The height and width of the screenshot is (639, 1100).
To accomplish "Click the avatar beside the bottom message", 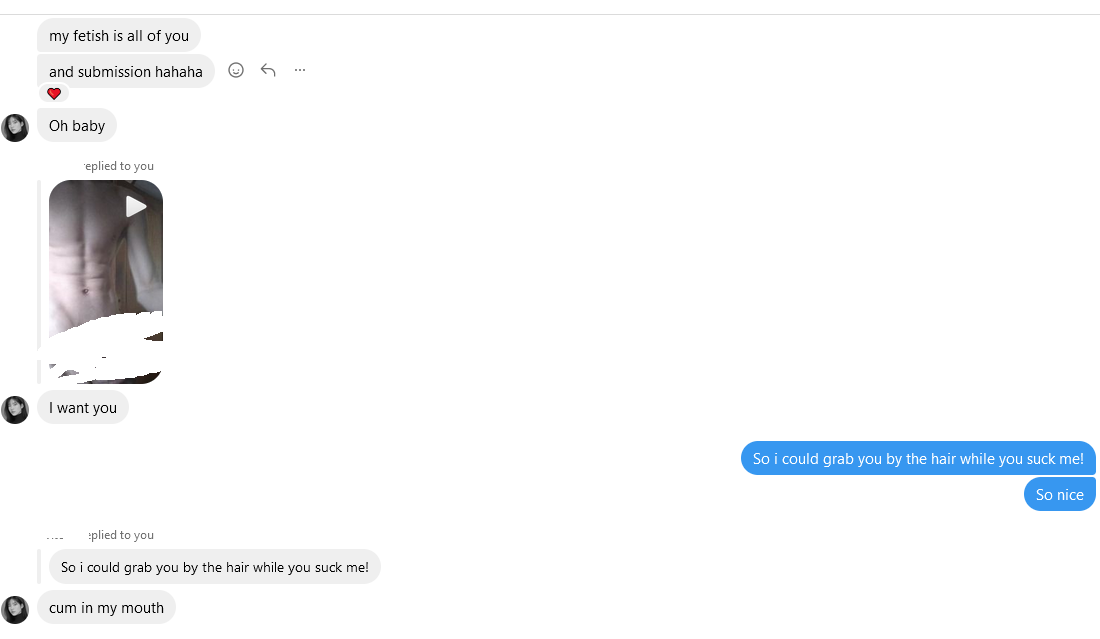I will [x=15, y=609].
